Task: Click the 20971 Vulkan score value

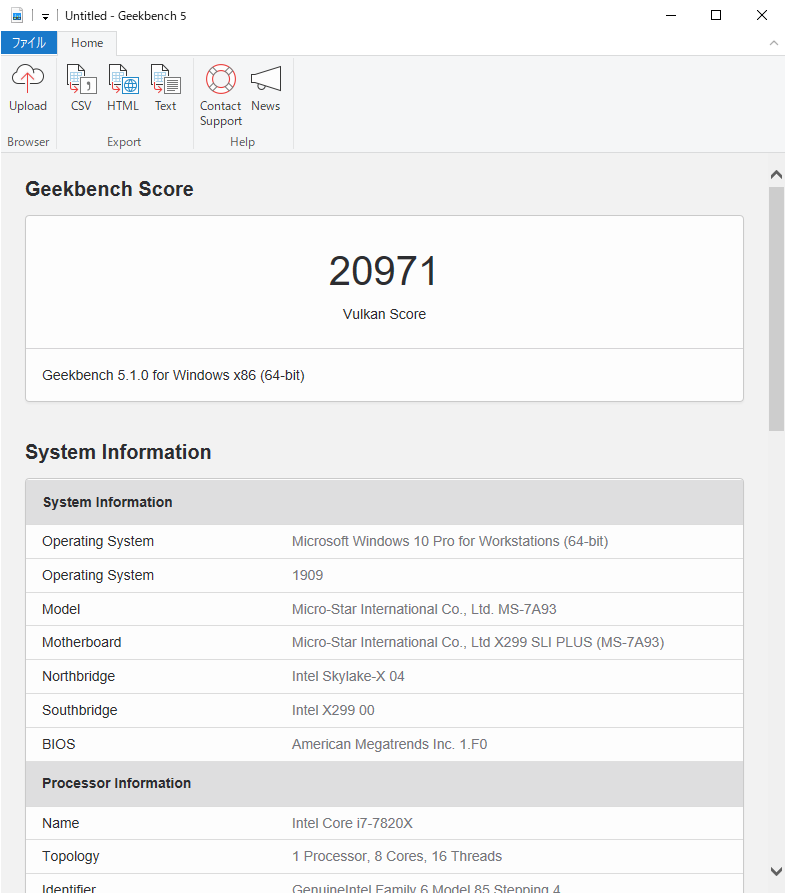Action: 384,271
